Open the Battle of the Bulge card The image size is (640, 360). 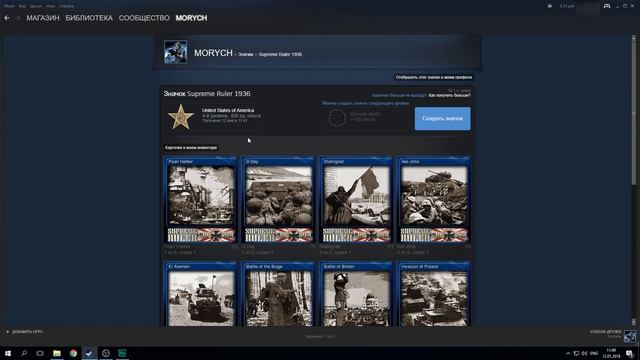click(x=278, y=294)
